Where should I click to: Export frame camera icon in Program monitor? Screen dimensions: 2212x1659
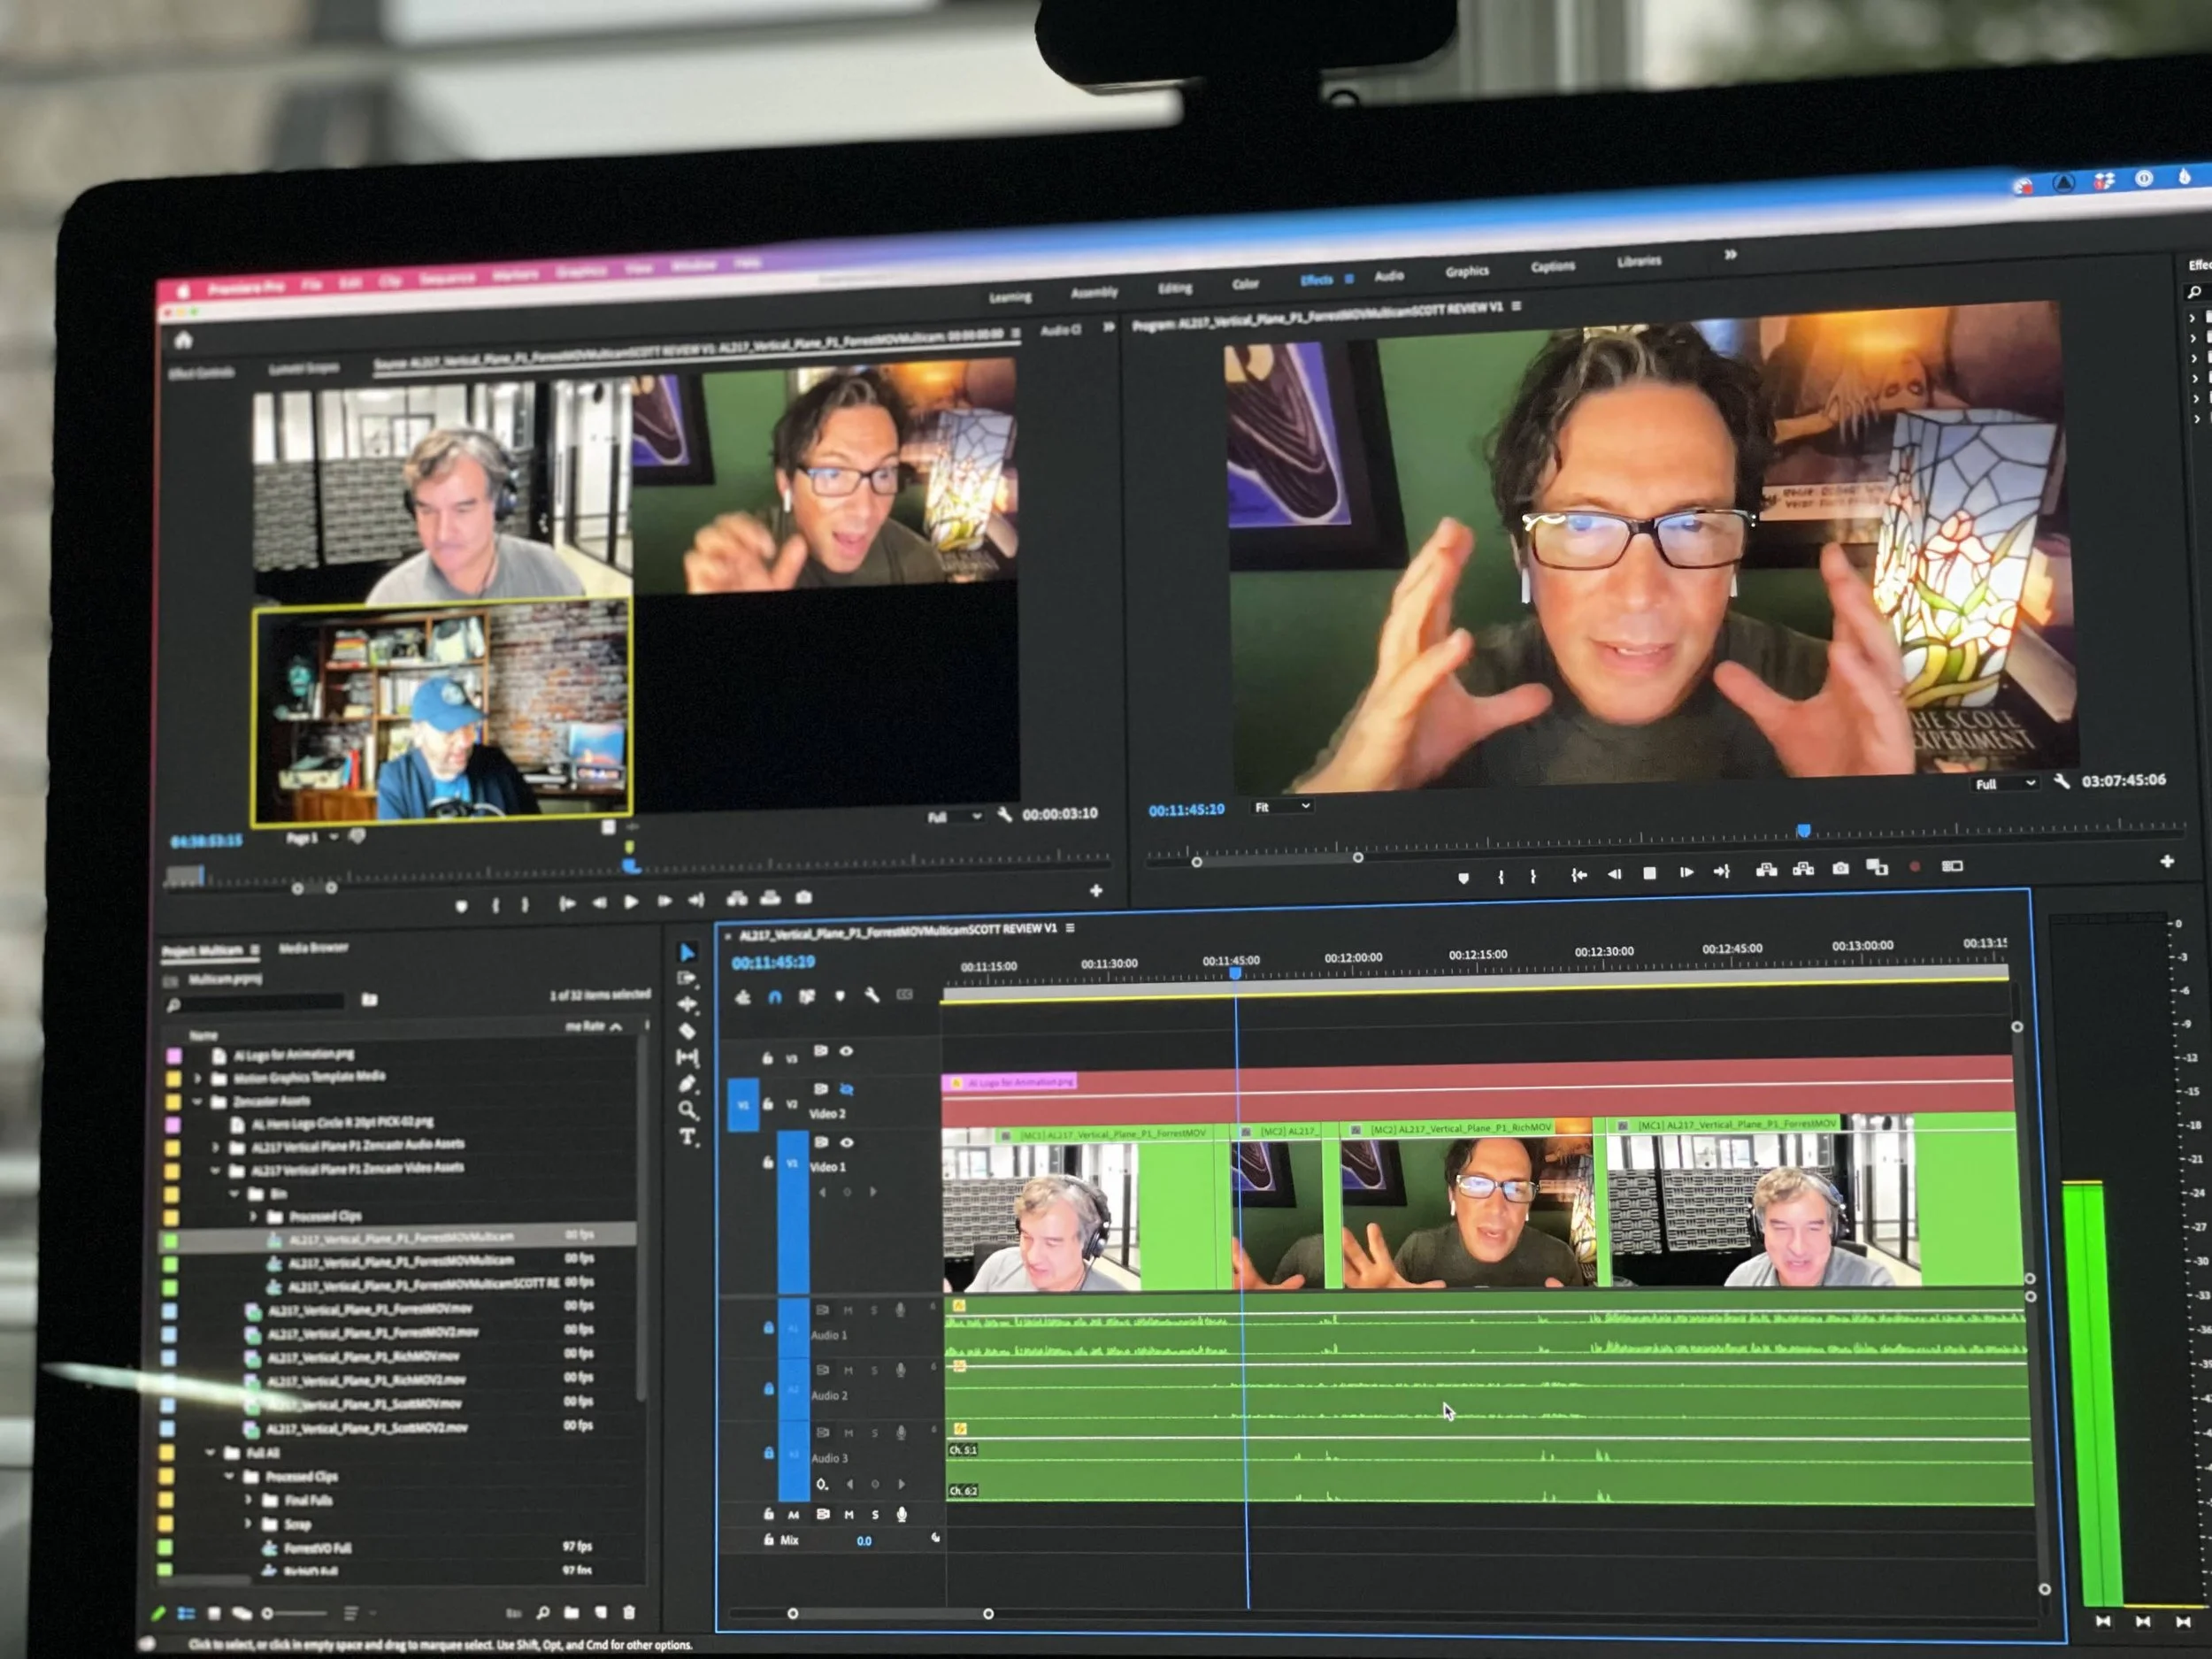coord(1840,869)
